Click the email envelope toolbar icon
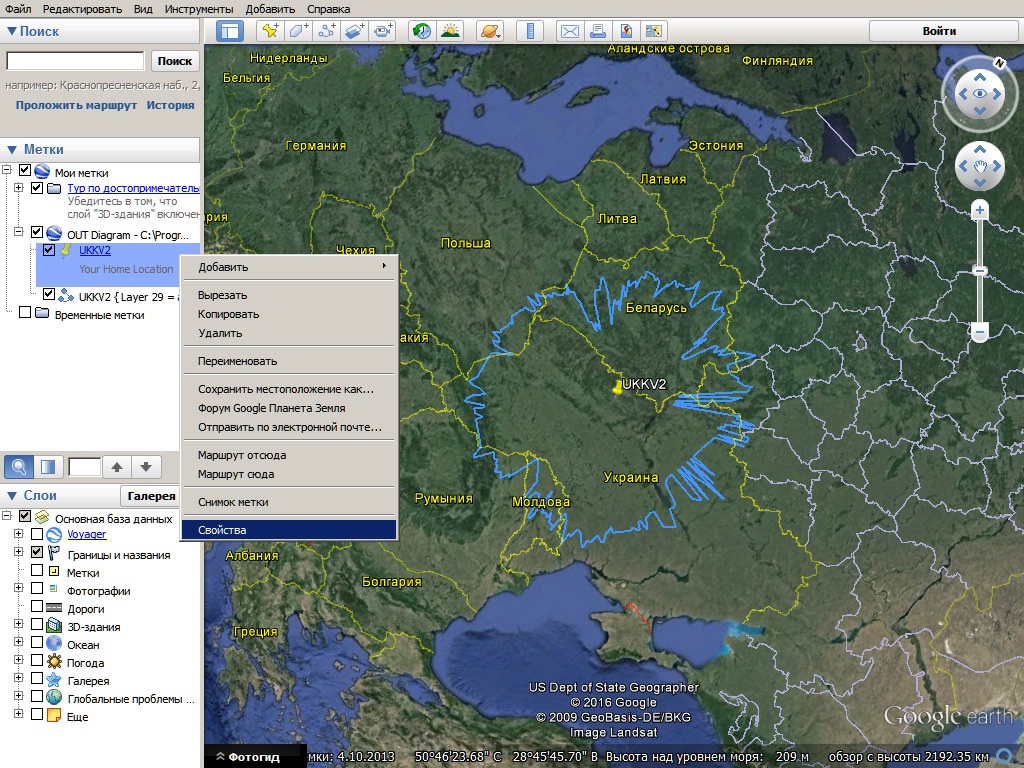 point(569,31)
